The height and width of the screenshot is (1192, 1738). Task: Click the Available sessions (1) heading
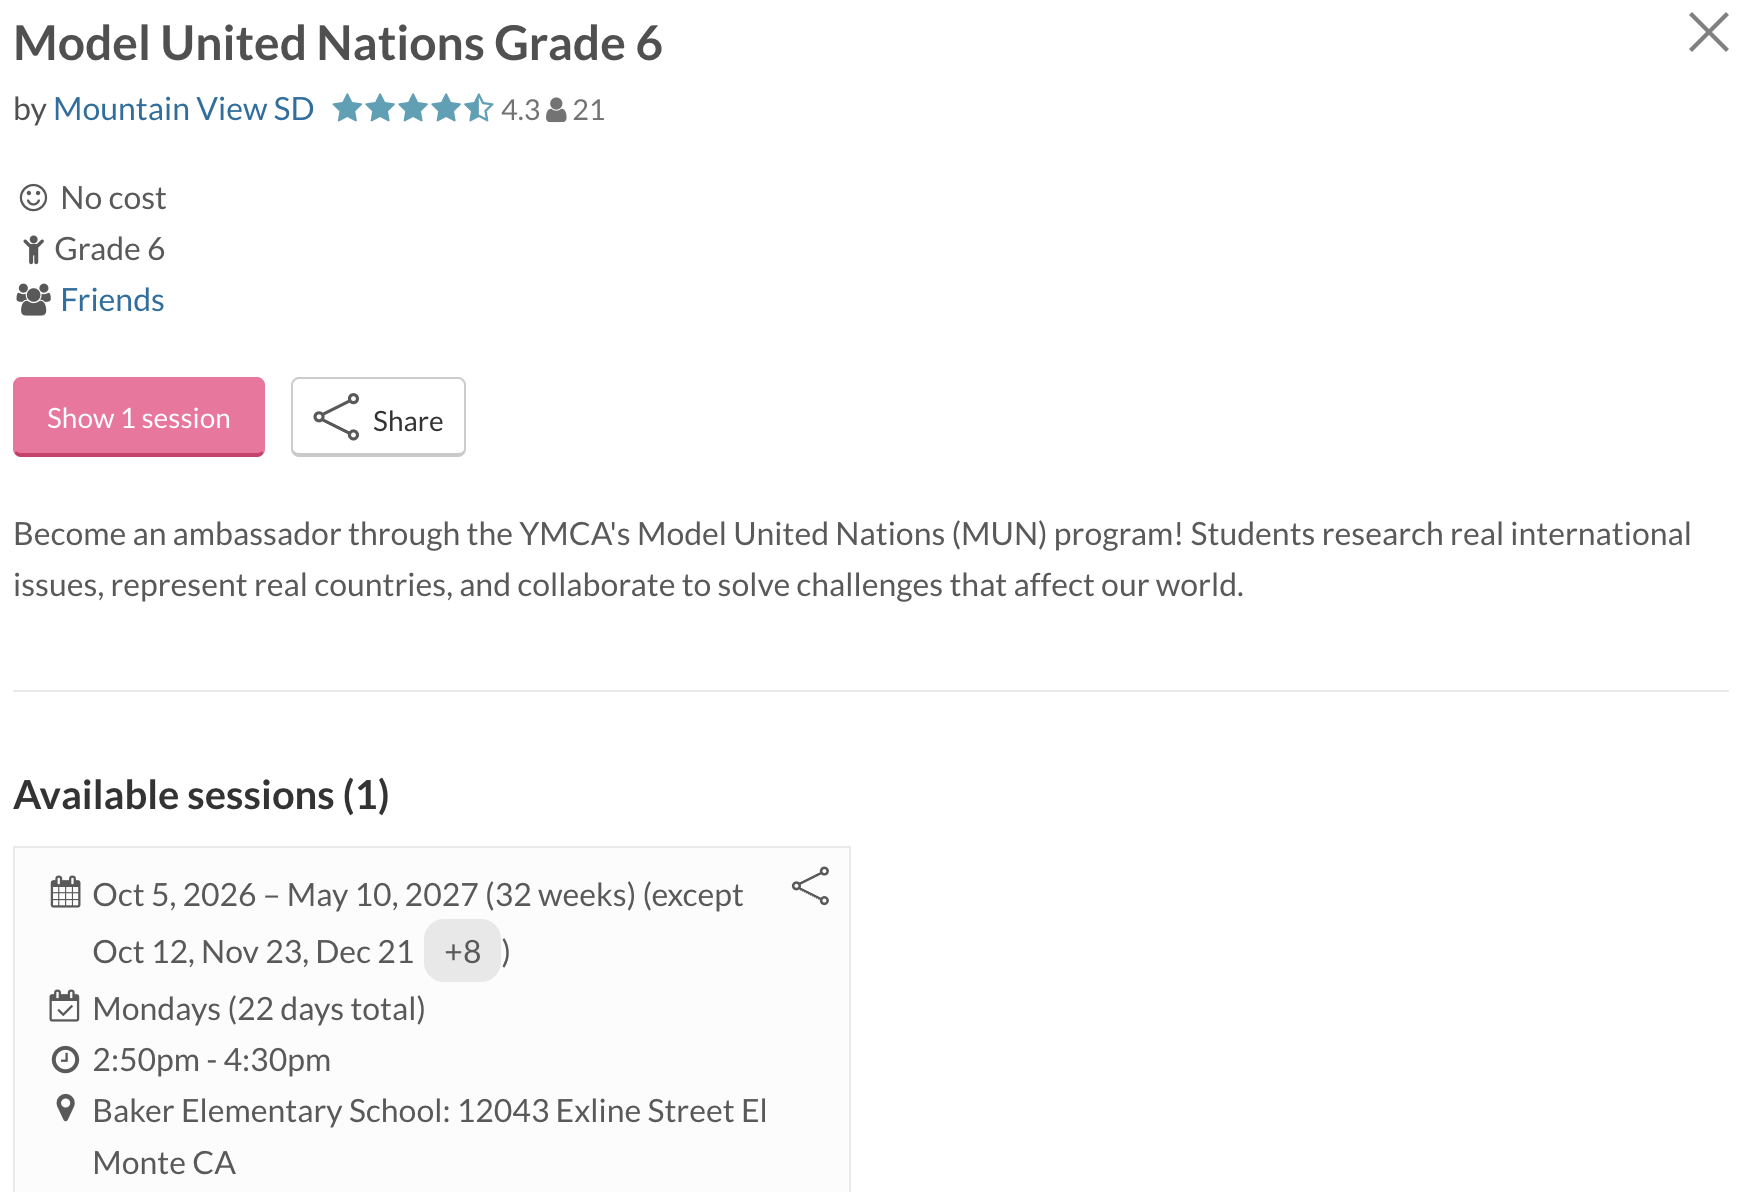click(x=201, y=795)
